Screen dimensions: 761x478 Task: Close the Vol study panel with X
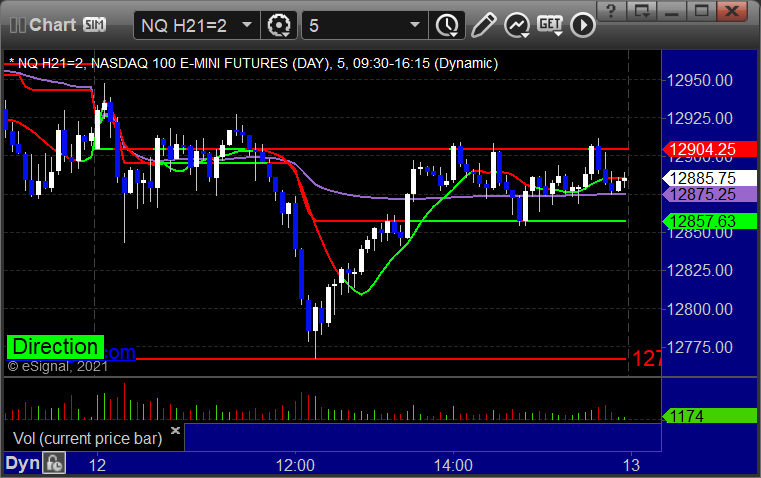(176, 430)
